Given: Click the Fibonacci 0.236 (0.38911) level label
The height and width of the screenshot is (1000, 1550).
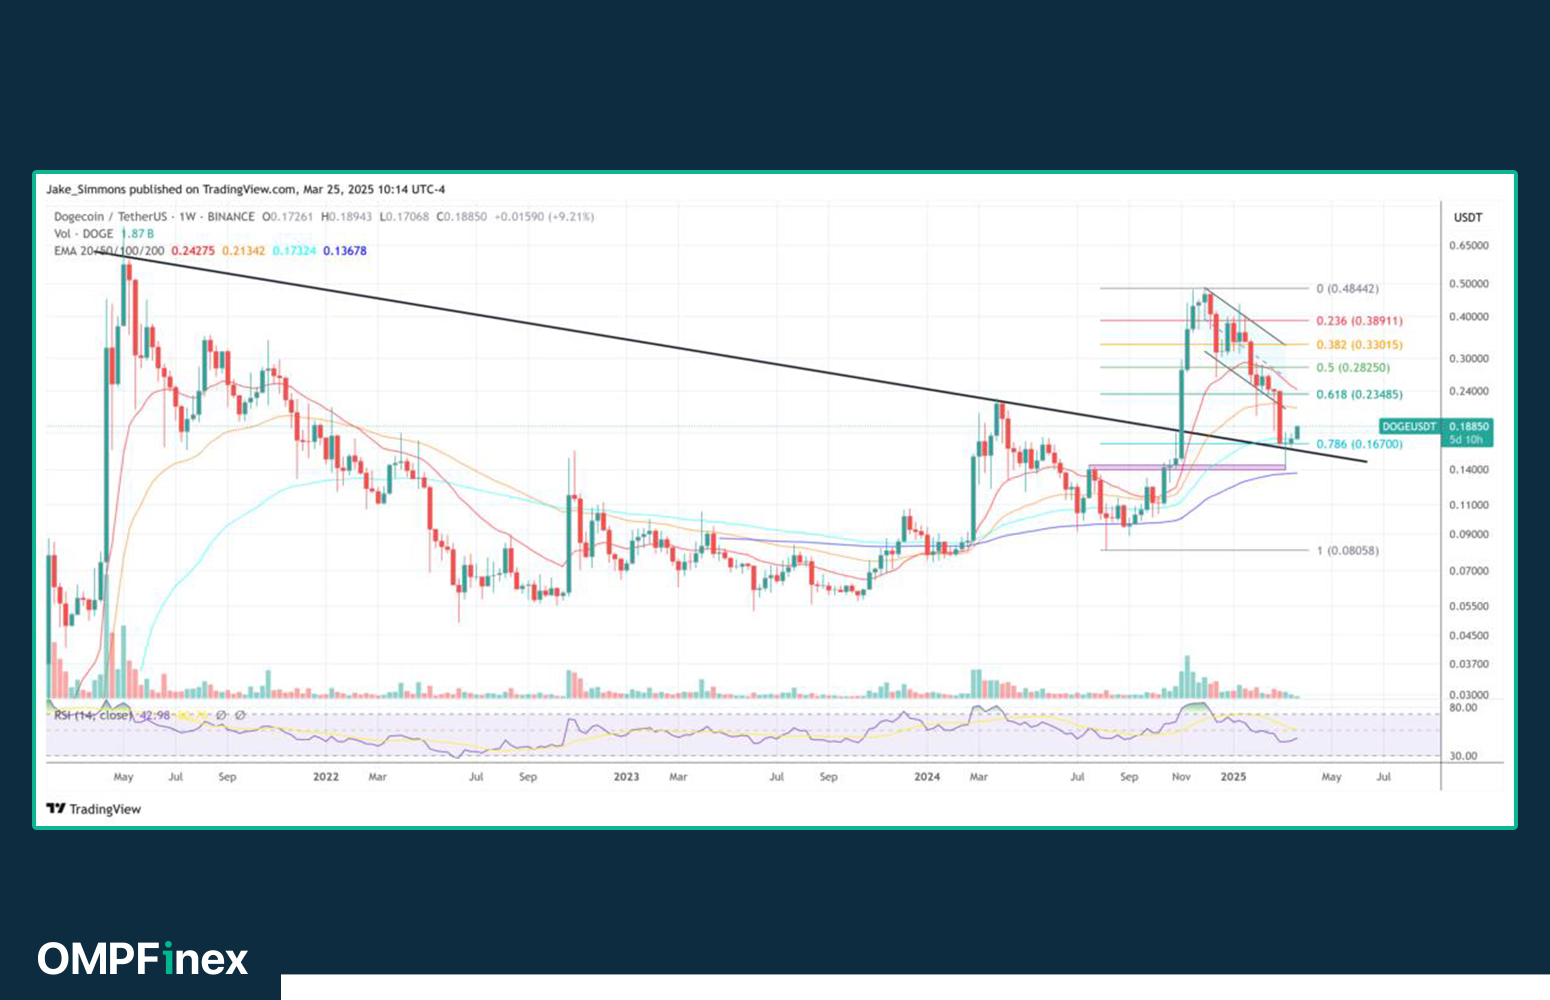Looking at the screenshot, I should 1359,321.
